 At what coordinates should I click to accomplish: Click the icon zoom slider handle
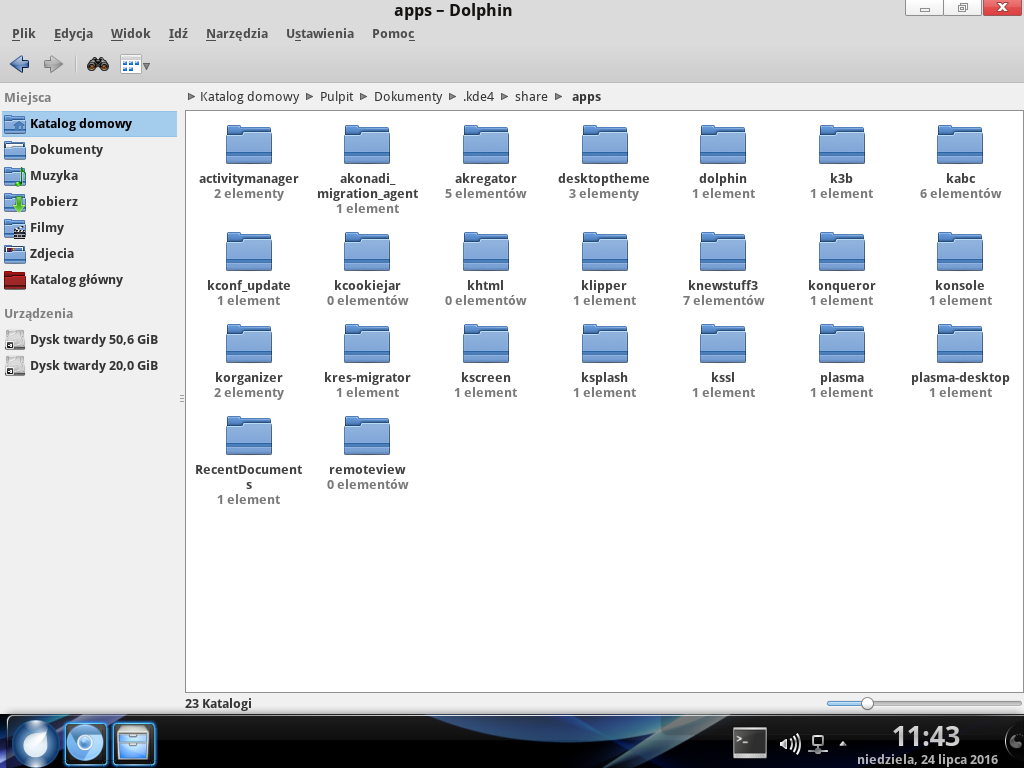[867, 703]
